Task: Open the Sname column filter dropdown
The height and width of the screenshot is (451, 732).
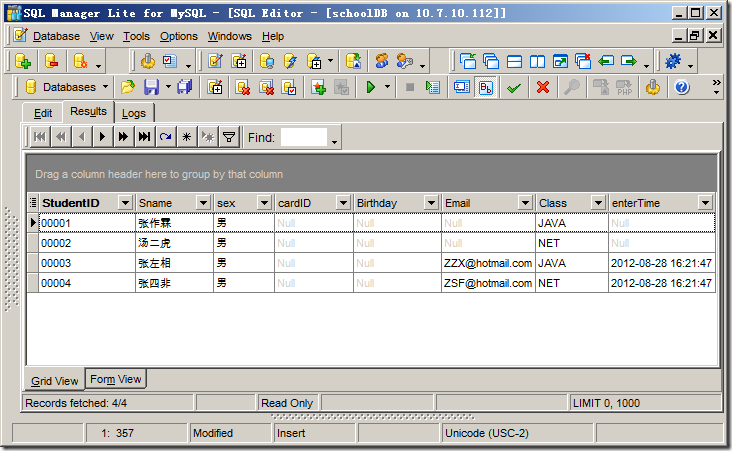Action: point(203,203)
